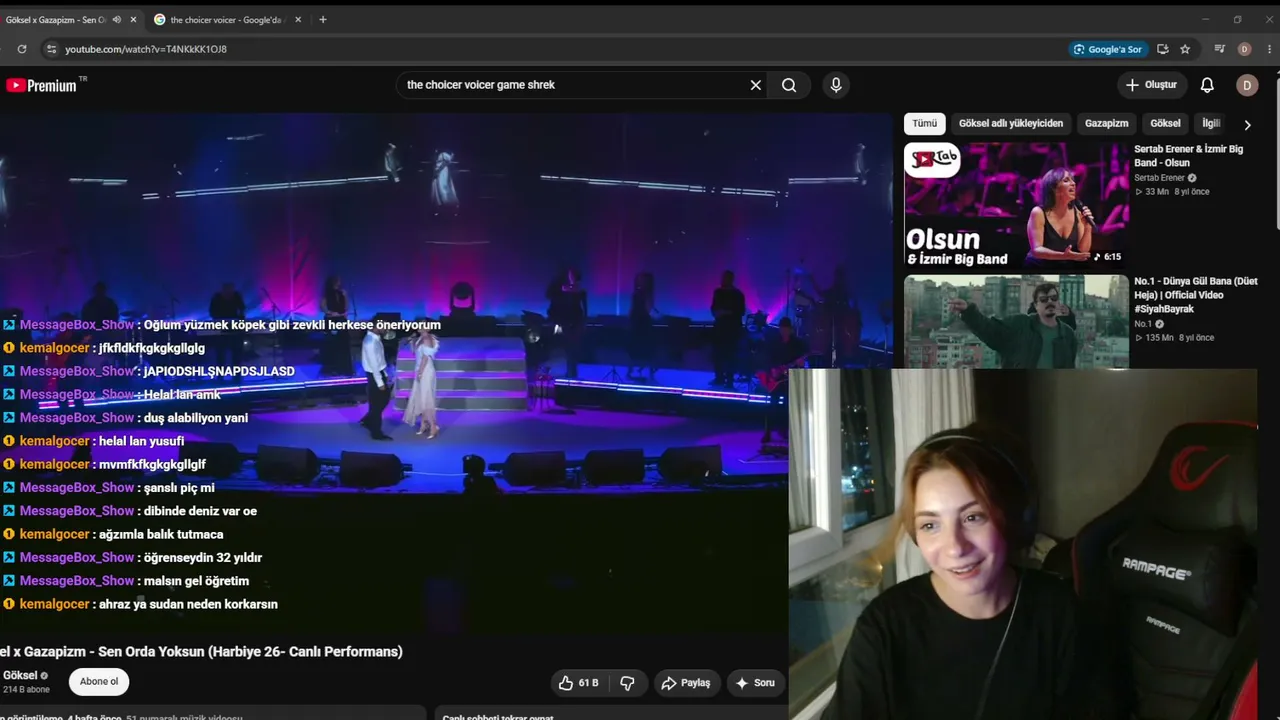Visit the No.1 channel link
The width and height of the screenshot is (1280, 720).
pyautogui.click(x=1143, y=324)
